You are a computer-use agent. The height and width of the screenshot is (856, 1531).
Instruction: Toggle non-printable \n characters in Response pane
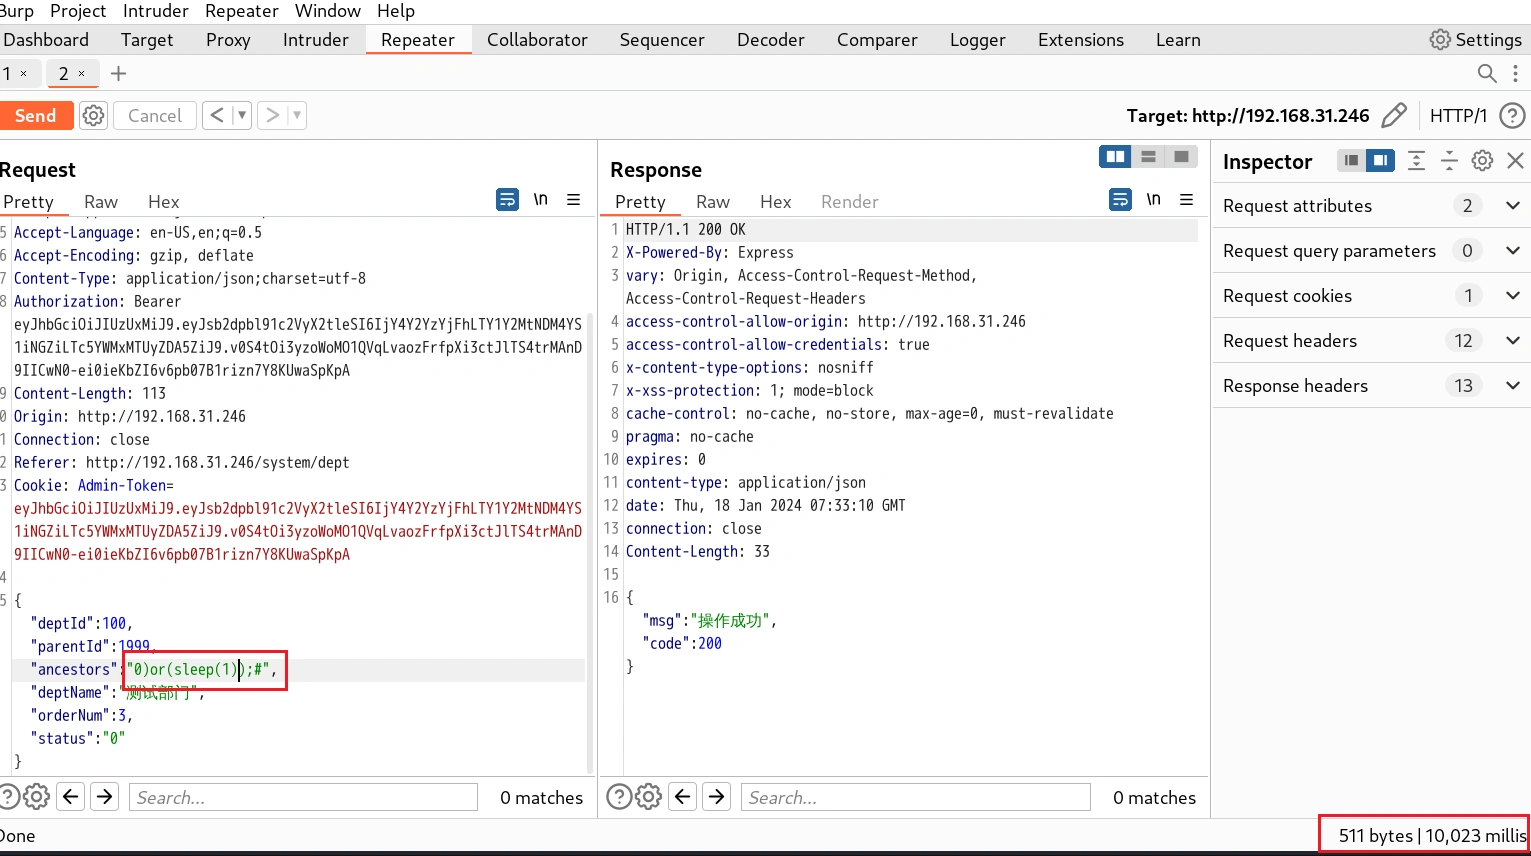tap(1153, 200)
